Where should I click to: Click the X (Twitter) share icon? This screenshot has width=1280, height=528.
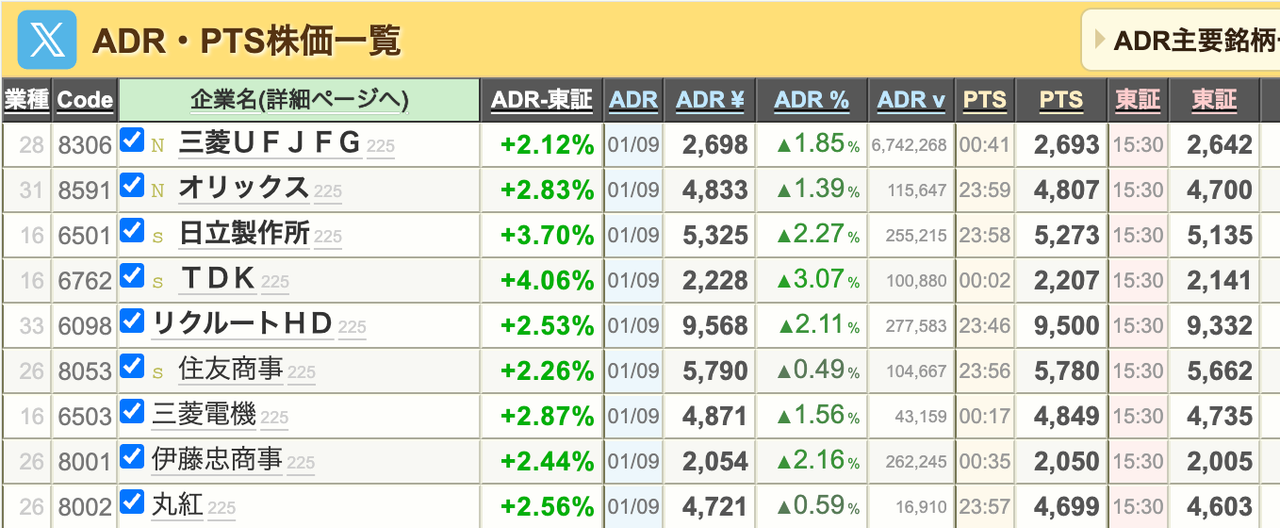pyautogui.click(x=46, y=40)
